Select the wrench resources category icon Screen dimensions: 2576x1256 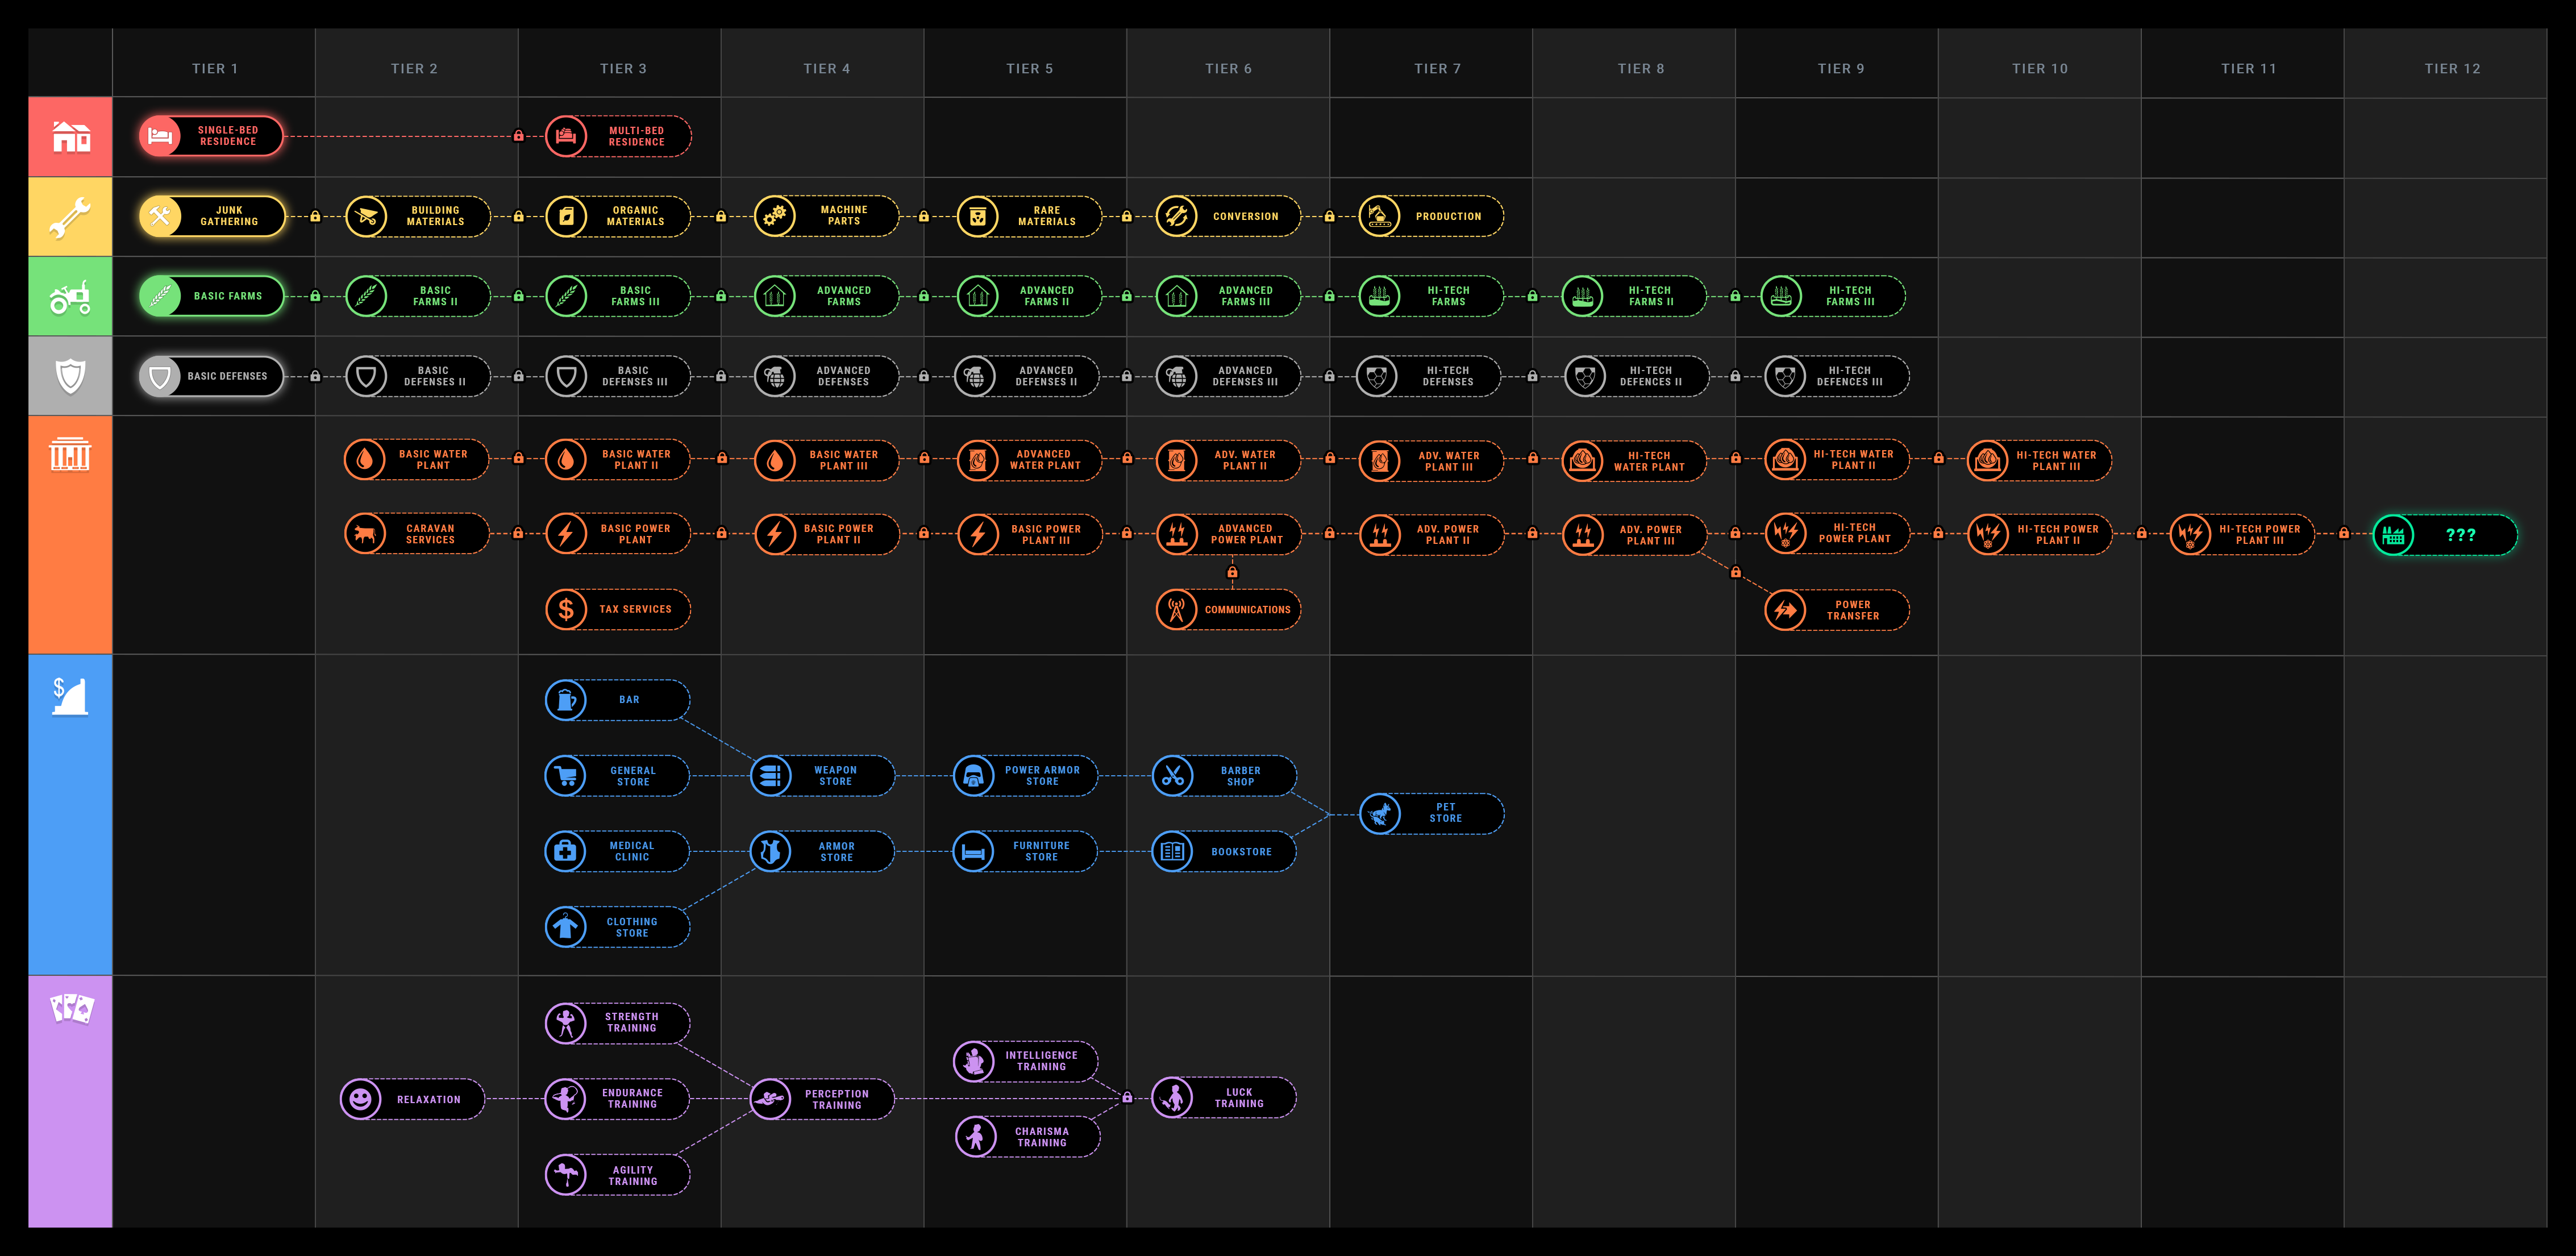[x=70, y=217]
